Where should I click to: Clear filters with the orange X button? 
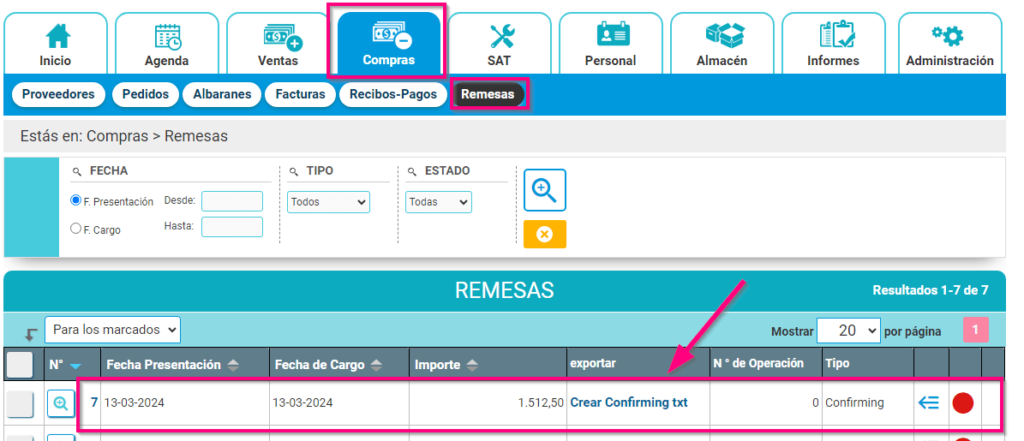(545, 234)
